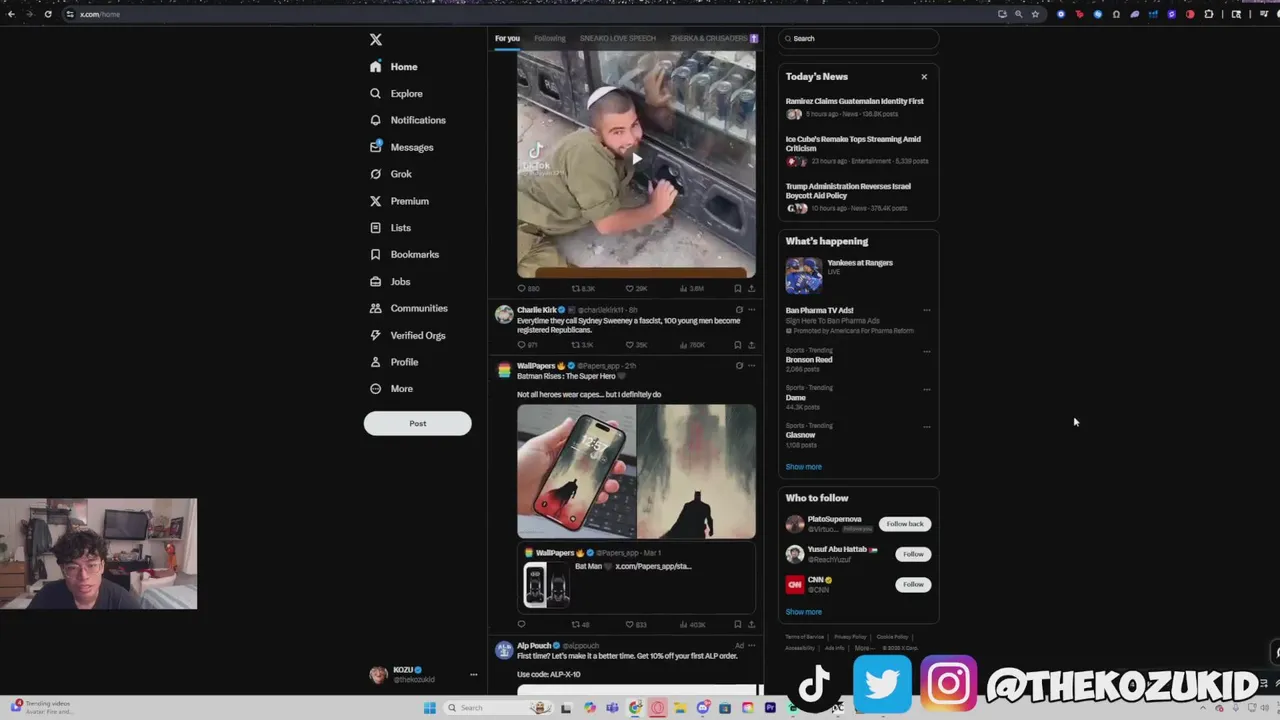Bookmark the WallPapers Batman post
The image size is (1280, 720).
click(737, 625)
